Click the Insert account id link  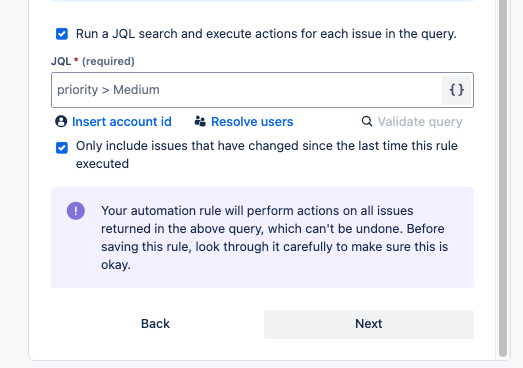pyautogui.click(x=122, y=121)
